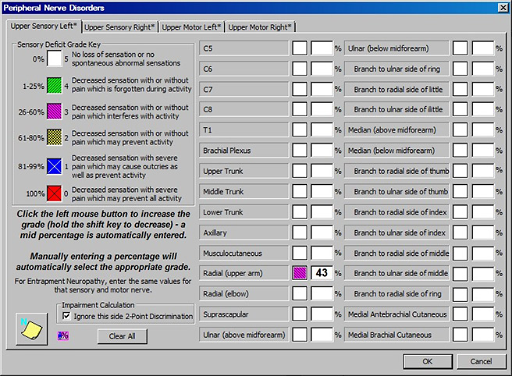Click the Branch to radial side of middle label

click(397, 253)
